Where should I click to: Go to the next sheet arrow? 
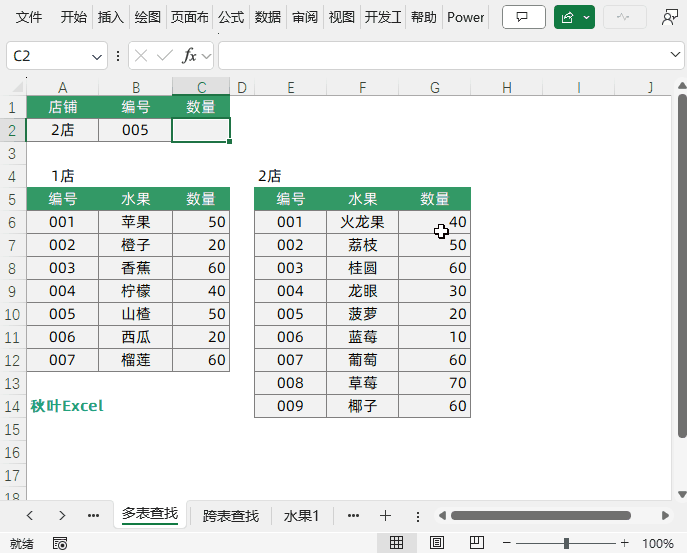point(62,515)
